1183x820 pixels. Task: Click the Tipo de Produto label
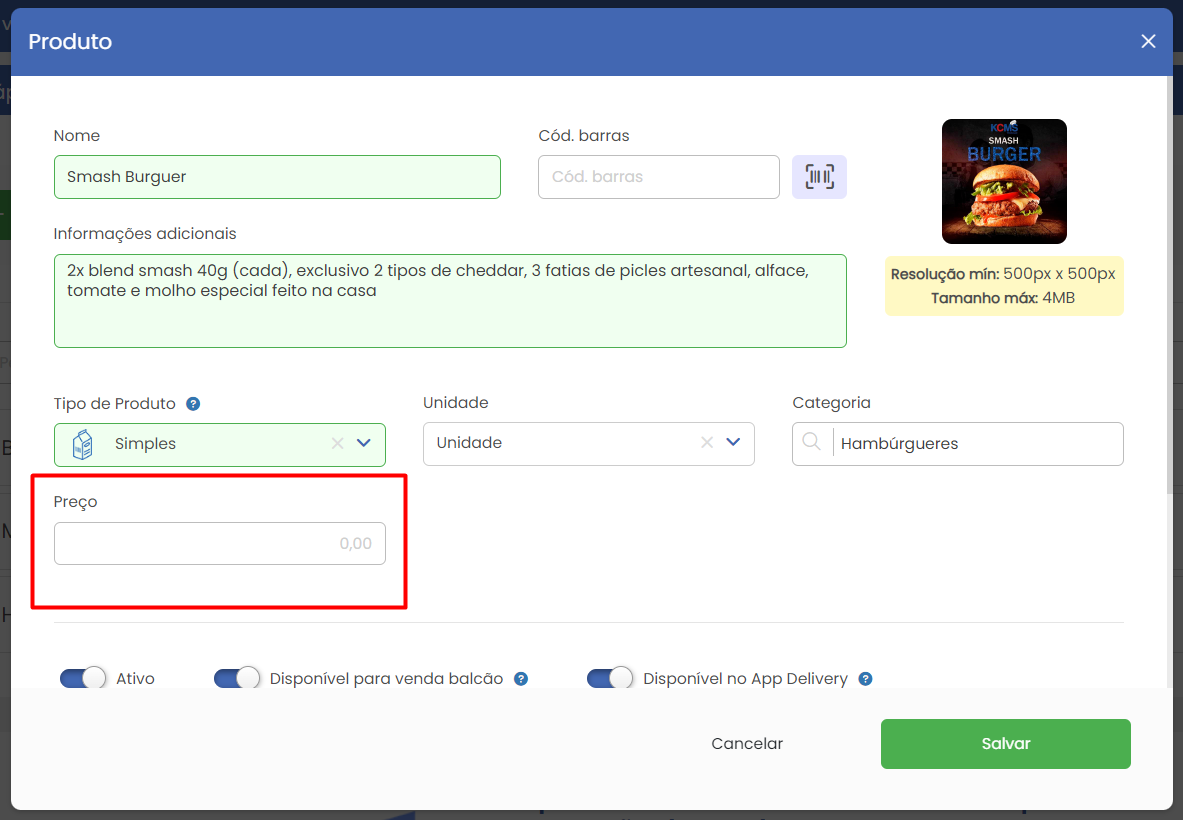pyautogui.click(x=115, y=404)
